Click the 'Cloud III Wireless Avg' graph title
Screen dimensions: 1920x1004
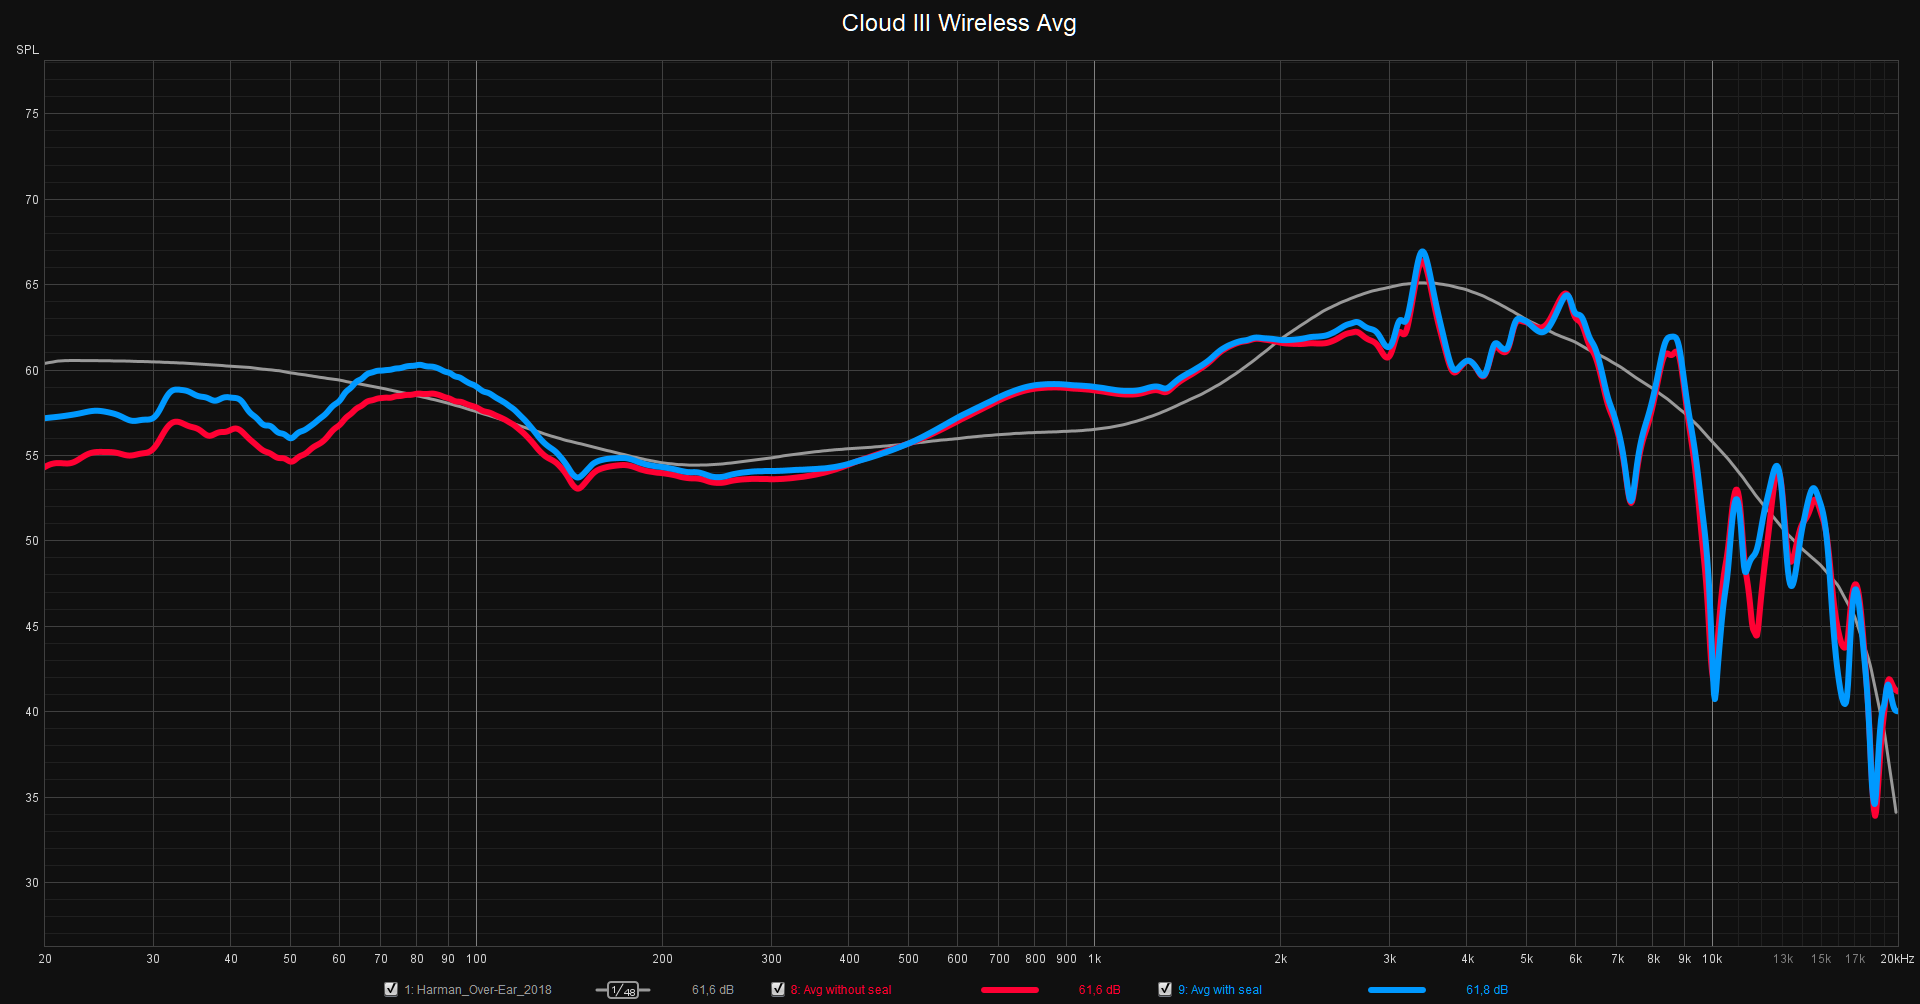click(959, 23)
